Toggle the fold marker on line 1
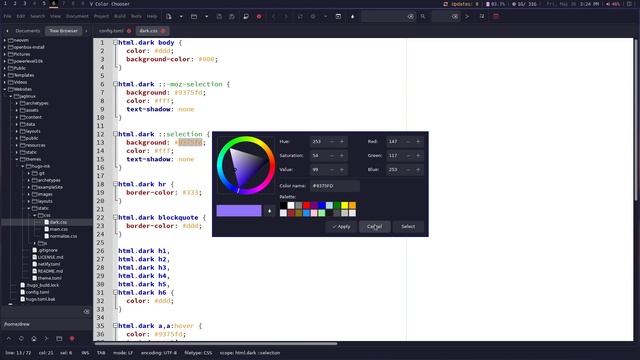The height and width of the screenshot is (360, 640). click(x=115, y=42)
